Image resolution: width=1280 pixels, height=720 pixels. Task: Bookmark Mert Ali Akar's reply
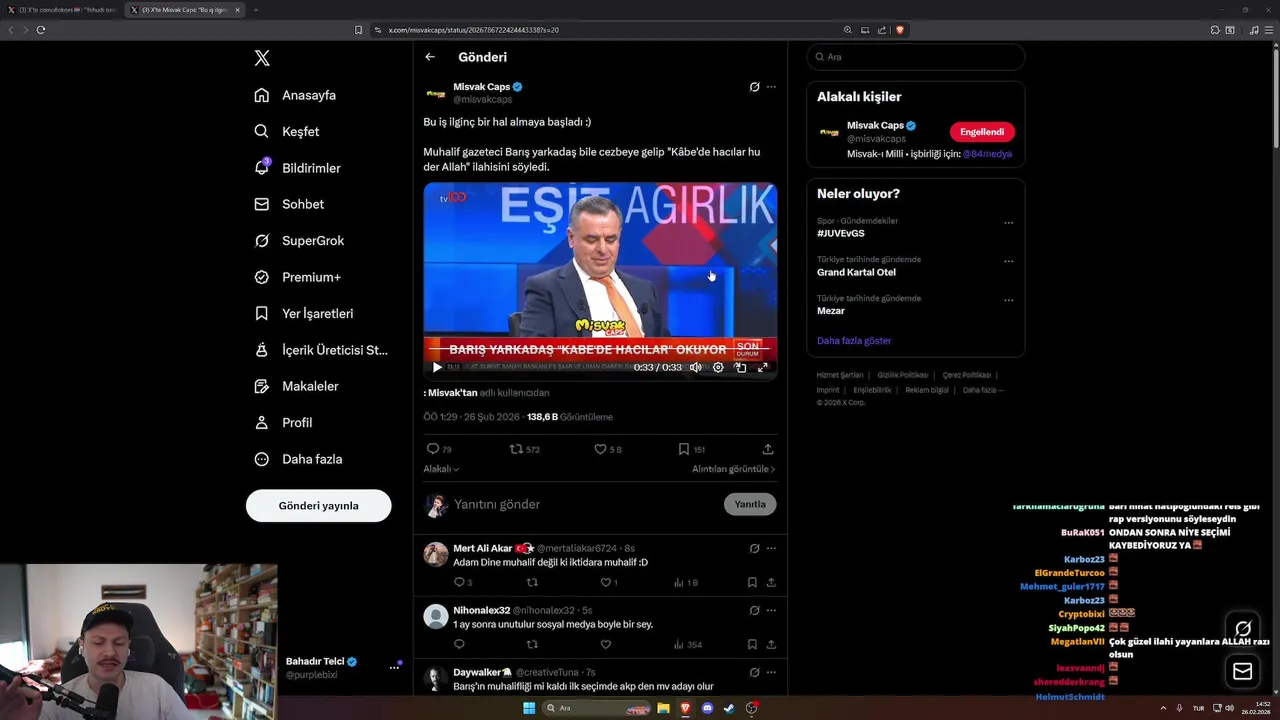coord(752,582)
